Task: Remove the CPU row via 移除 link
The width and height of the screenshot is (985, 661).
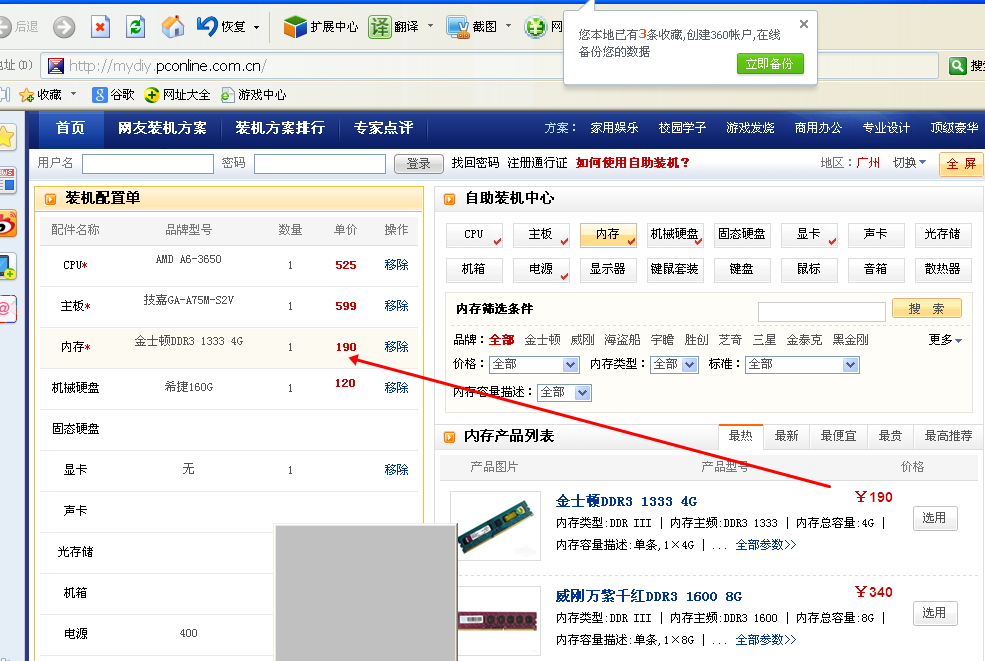Action: (396, 265)
